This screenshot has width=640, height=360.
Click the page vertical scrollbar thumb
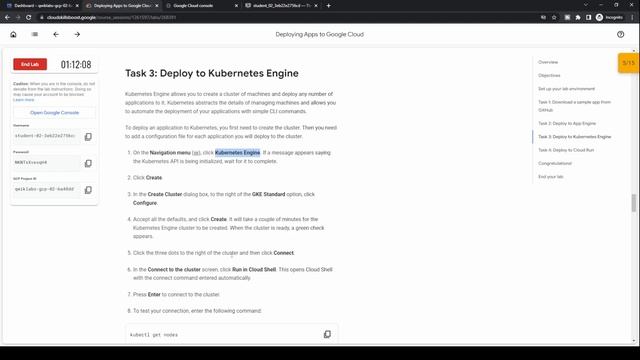point(633,203)
